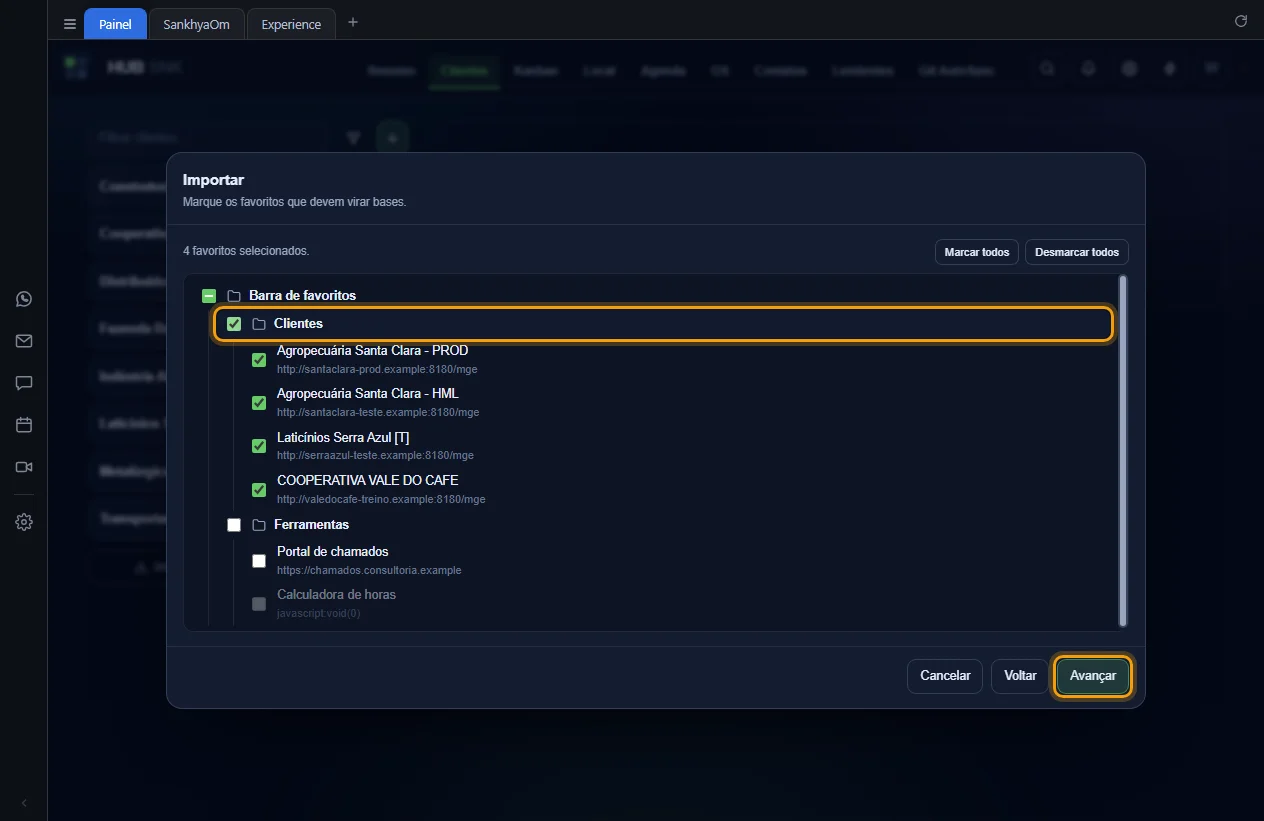Switch to the SankhyaOm tab

197,24
